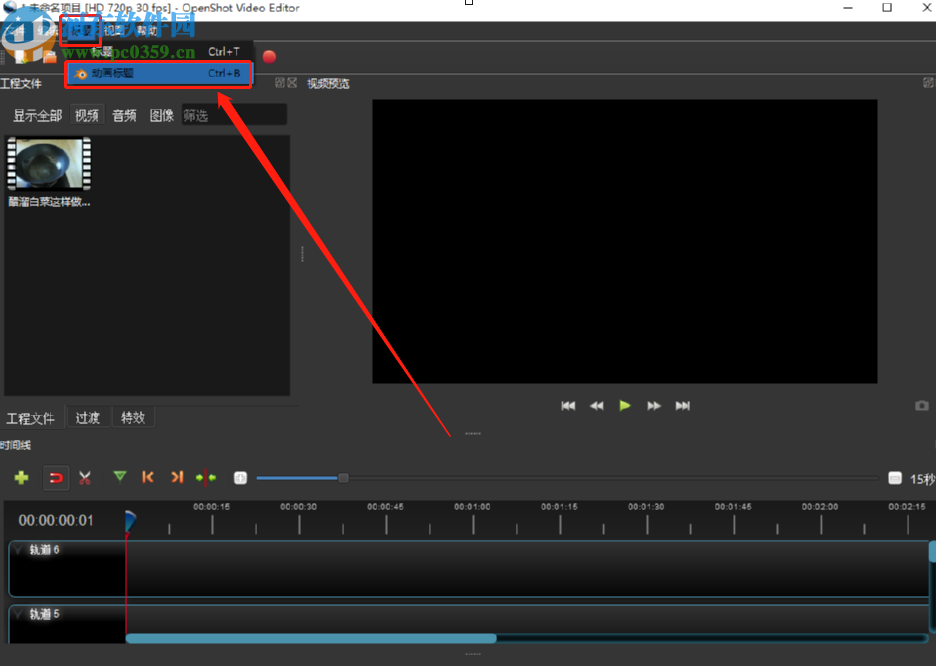Click the 15秒 zoom label
Screen dimensions: 936x666
click(x=922, y=479)
